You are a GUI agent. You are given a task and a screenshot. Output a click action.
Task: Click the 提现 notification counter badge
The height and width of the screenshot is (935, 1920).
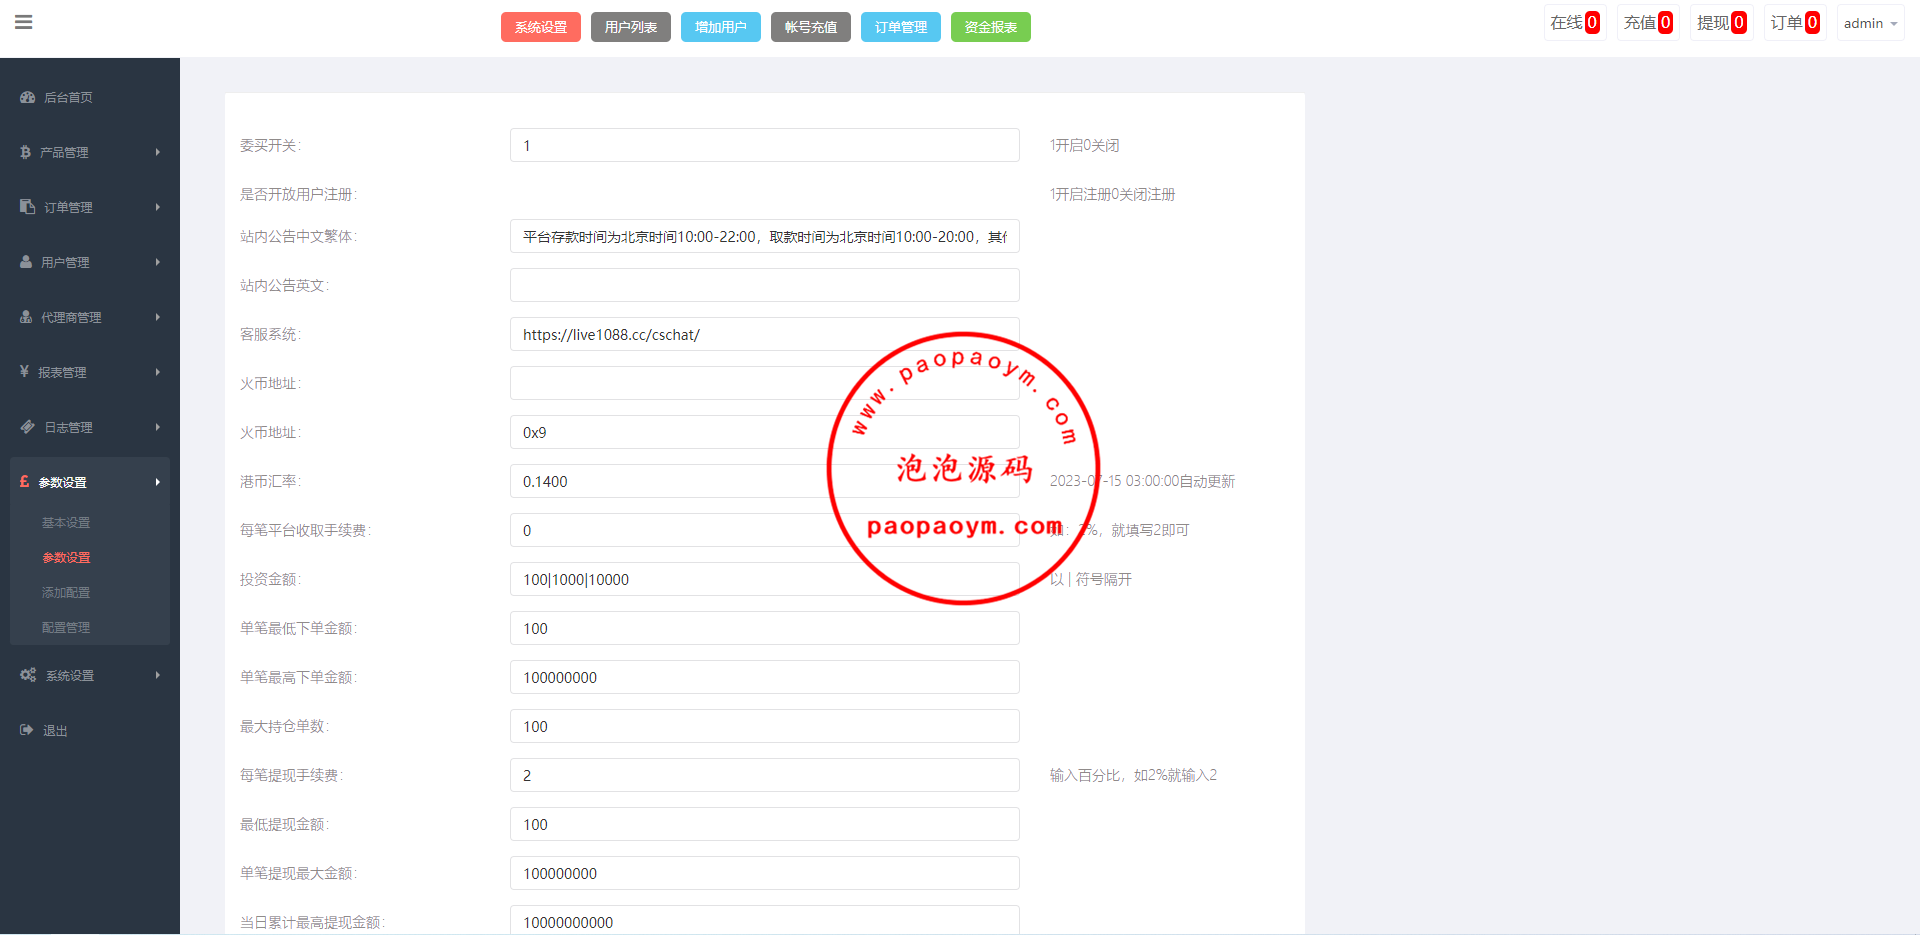(1739, 23)
